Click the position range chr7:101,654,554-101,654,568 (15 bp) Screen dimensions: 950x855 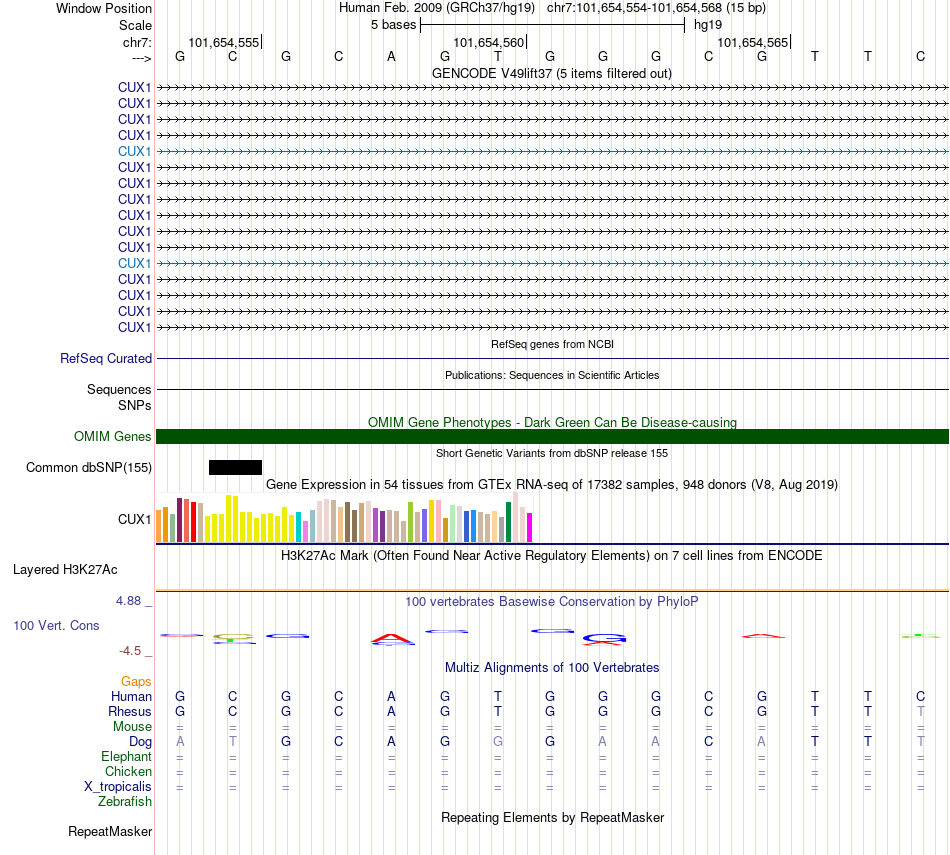tap(656, 8)
